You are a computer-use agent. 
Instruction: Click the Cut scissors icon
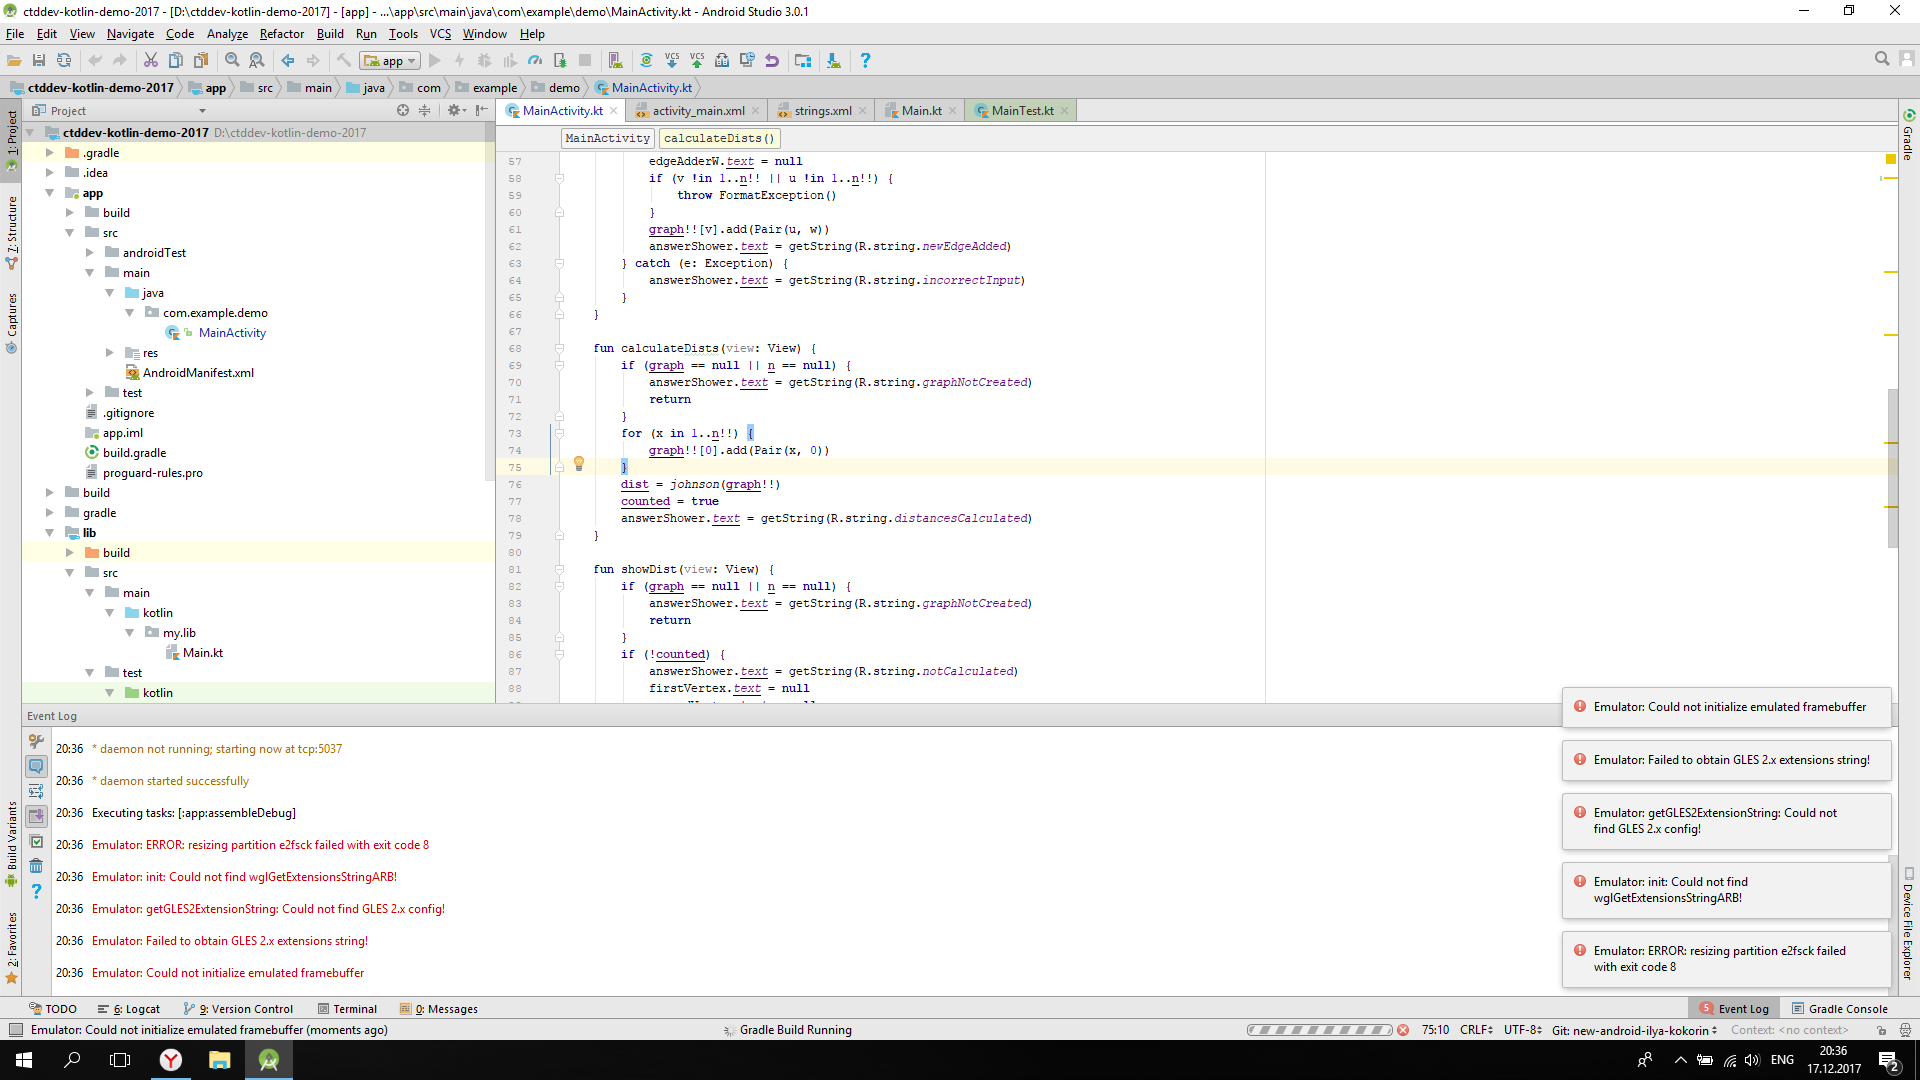point(151,61)
